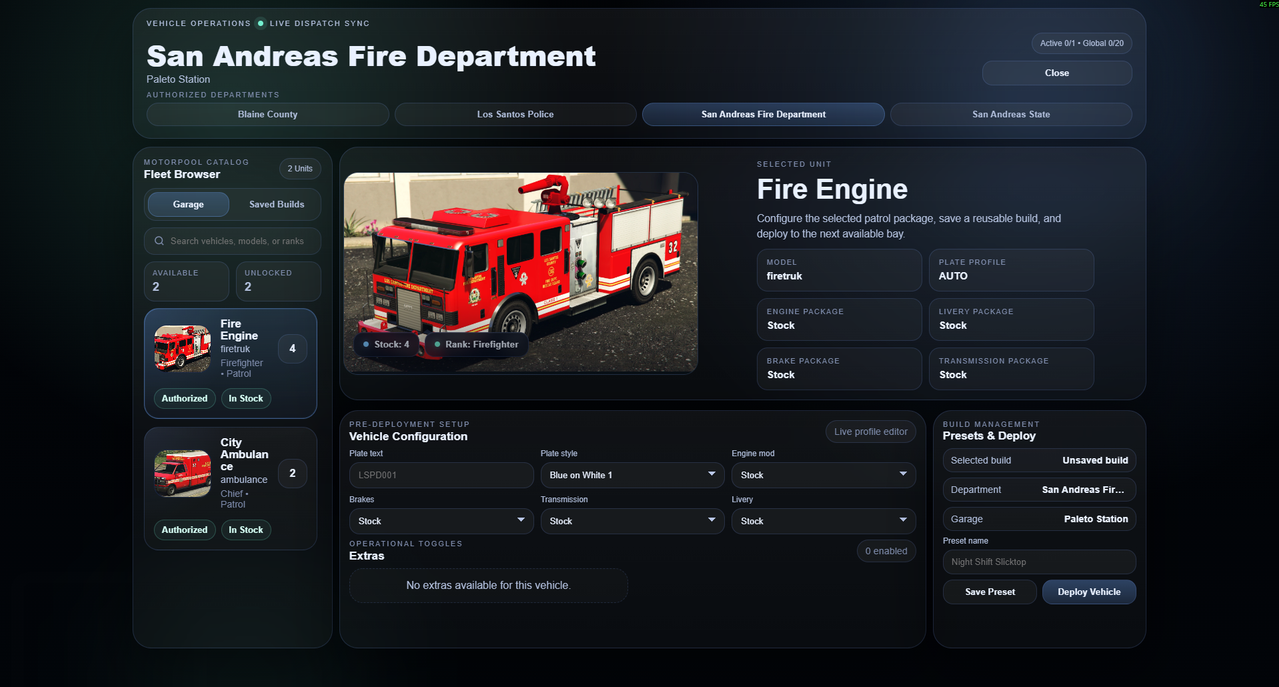Click the Paleto Station subtitle
The width and height of the screenshot is (1279, 687).
click(x=178, y=79)
